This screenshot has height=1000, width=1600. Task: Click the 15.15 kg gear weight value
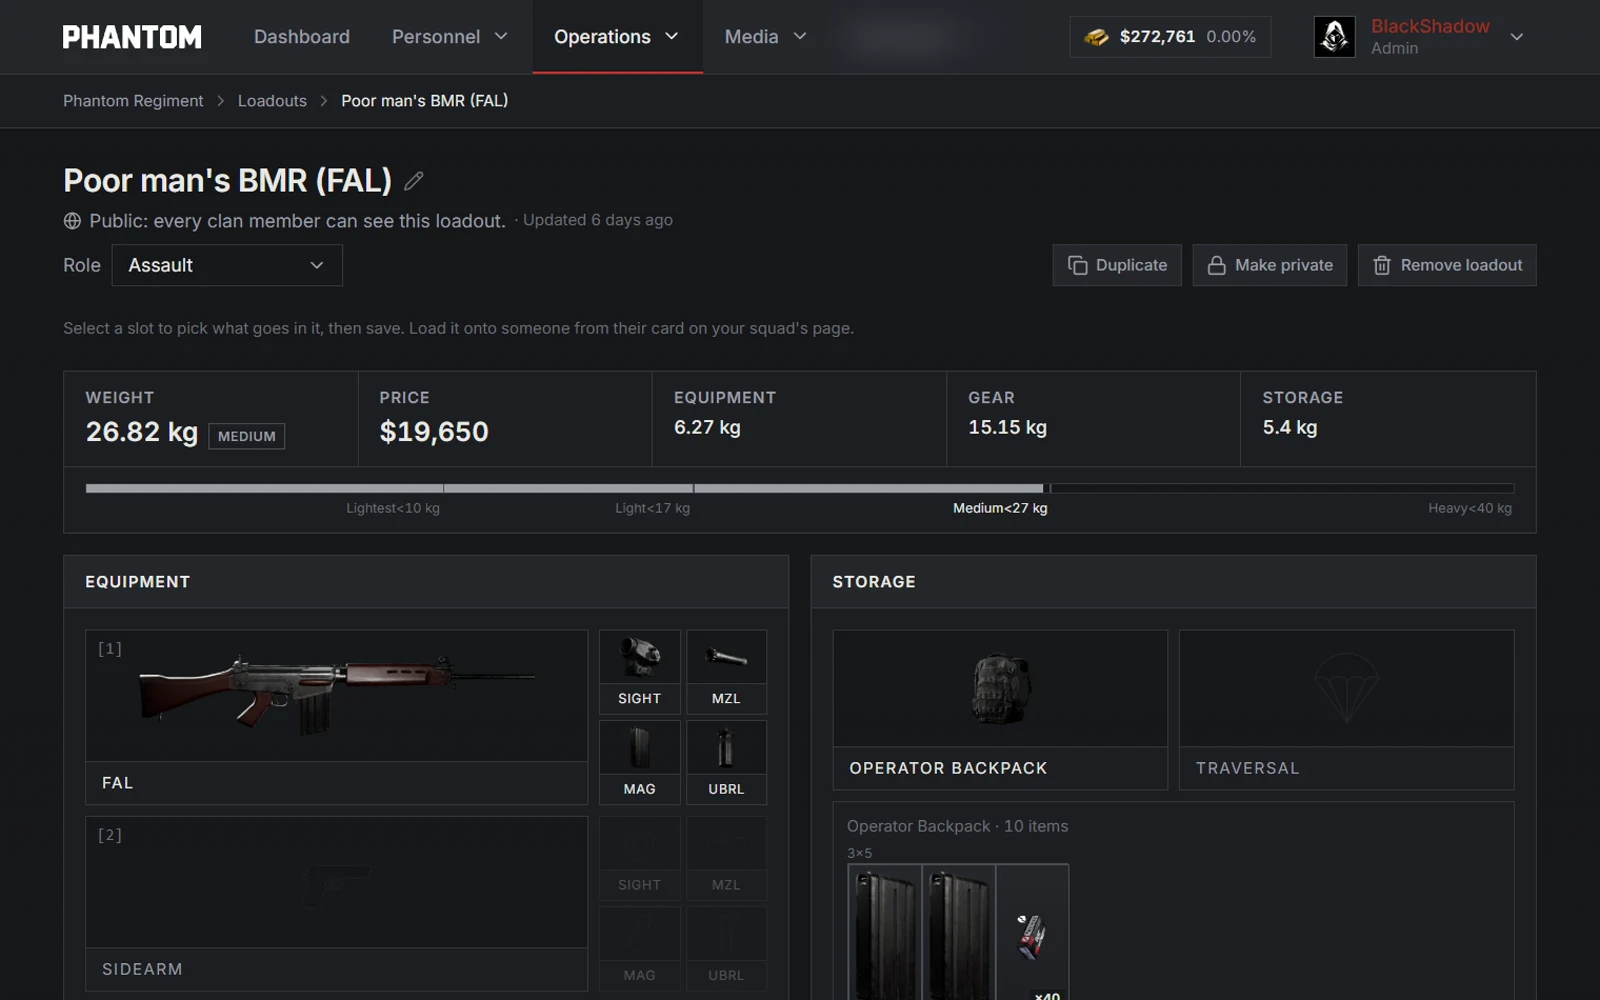(x=1007, y=427)
